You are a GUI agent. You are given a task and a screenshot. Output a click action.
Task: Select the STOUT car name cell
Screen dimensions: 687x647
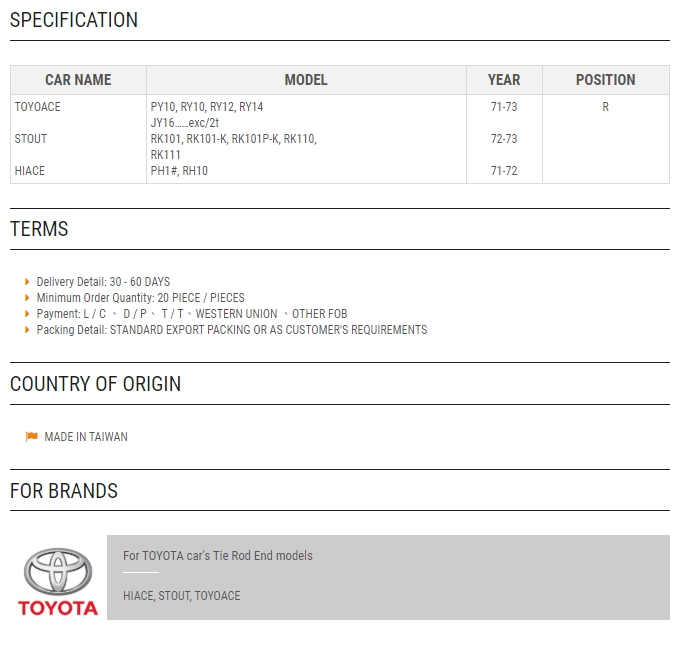[31, 139]
